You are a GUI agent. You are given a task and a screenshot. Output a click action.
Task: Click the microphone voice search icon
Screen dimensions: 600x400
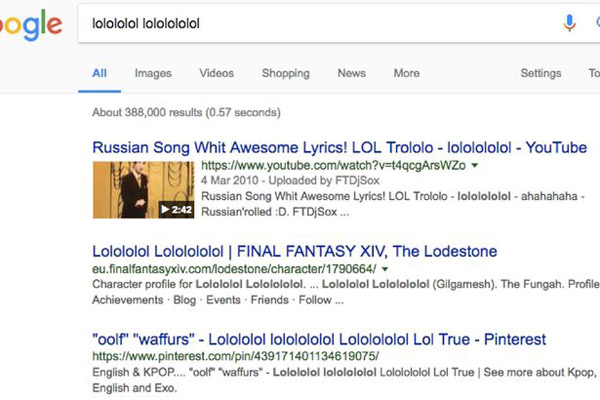pyautogui.click(x=570, y=23)
